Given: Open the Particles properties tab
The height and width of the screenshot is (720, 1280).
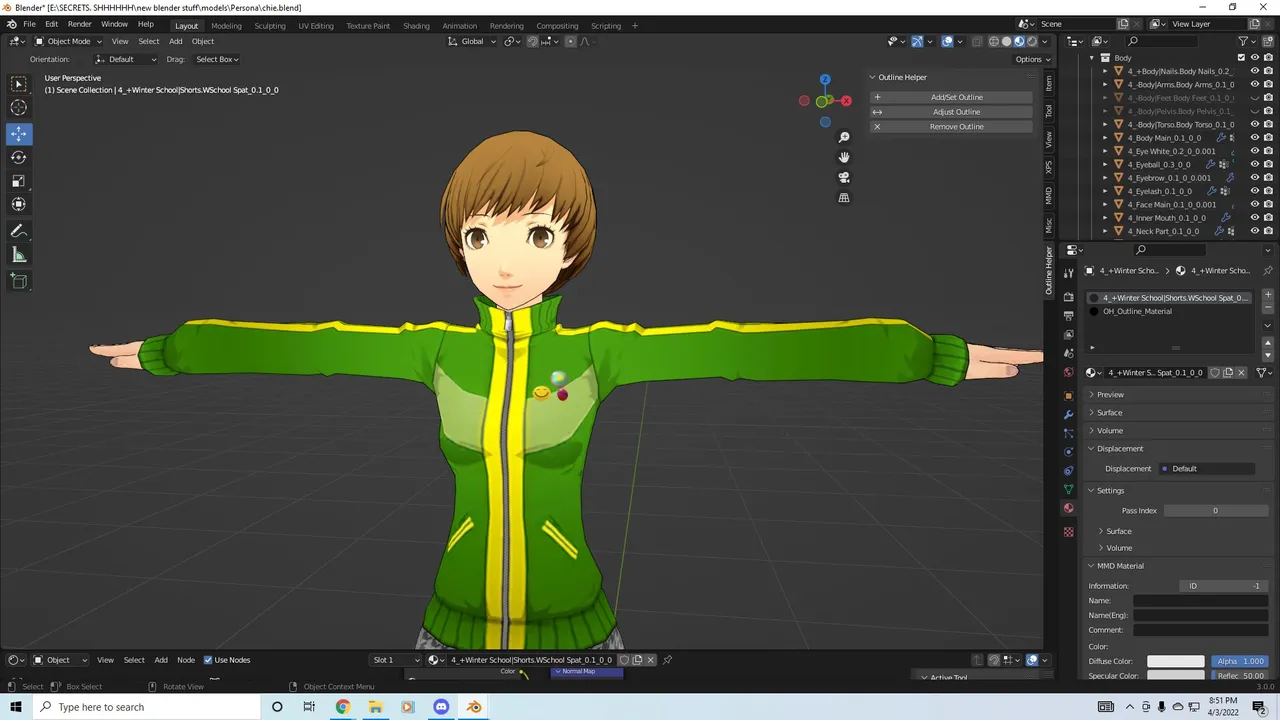Looking at the screenshot, I should point(1068,433).
